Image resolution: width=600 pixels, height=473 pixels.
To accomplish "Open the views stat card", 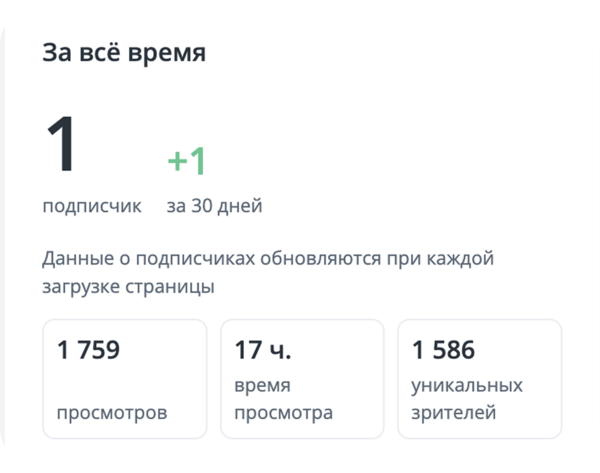I will (x=124, y=380).
